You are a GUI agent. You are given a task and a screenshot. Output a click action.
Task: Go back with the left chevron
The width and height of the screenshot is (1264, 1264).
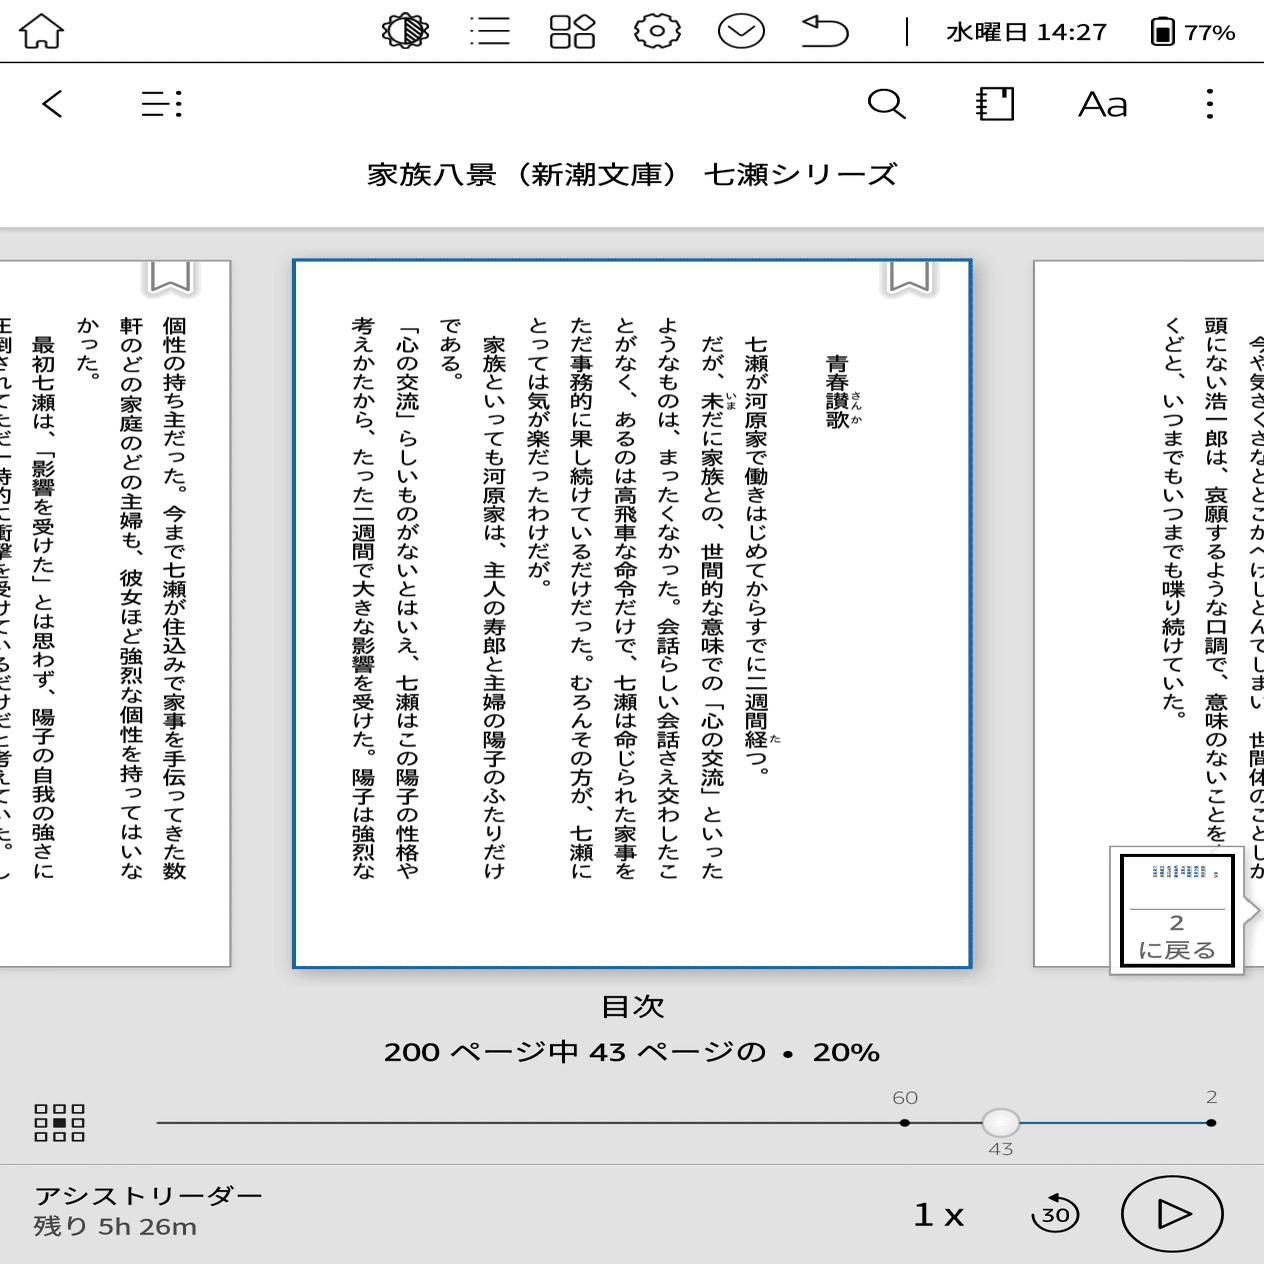[52, 103]
